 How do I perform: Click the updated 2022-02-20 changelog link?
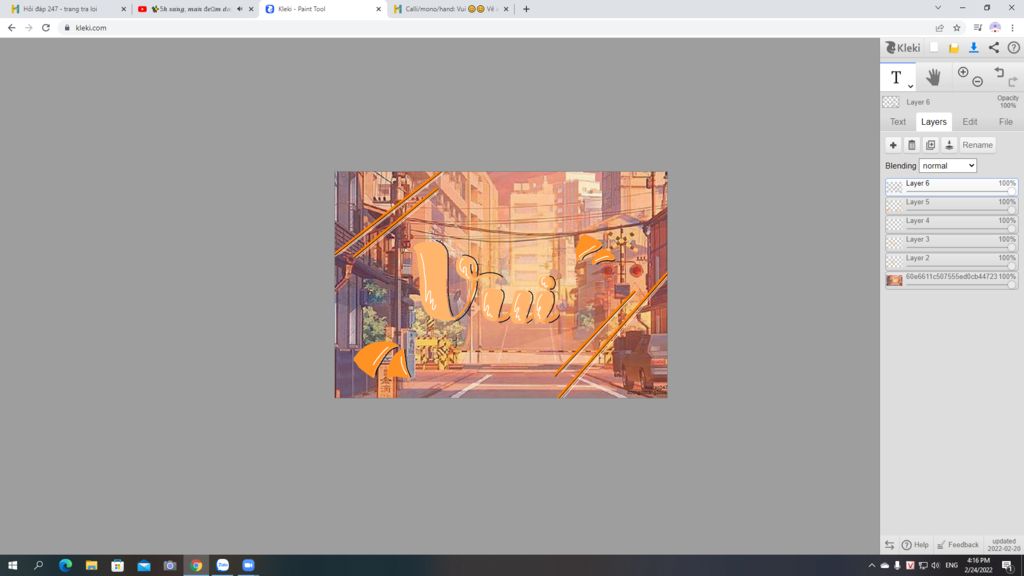click(x=1004, y=545)
